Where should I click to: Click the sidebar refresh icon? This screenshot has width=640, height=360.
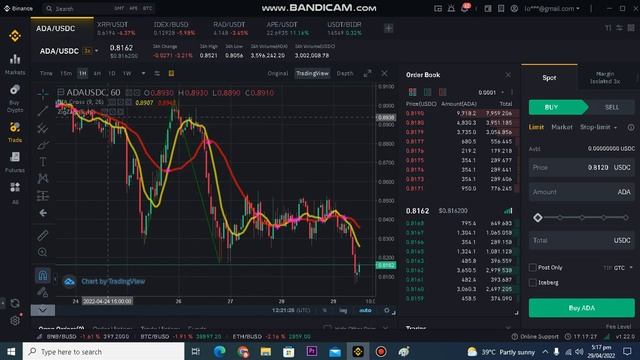point(15,303)
